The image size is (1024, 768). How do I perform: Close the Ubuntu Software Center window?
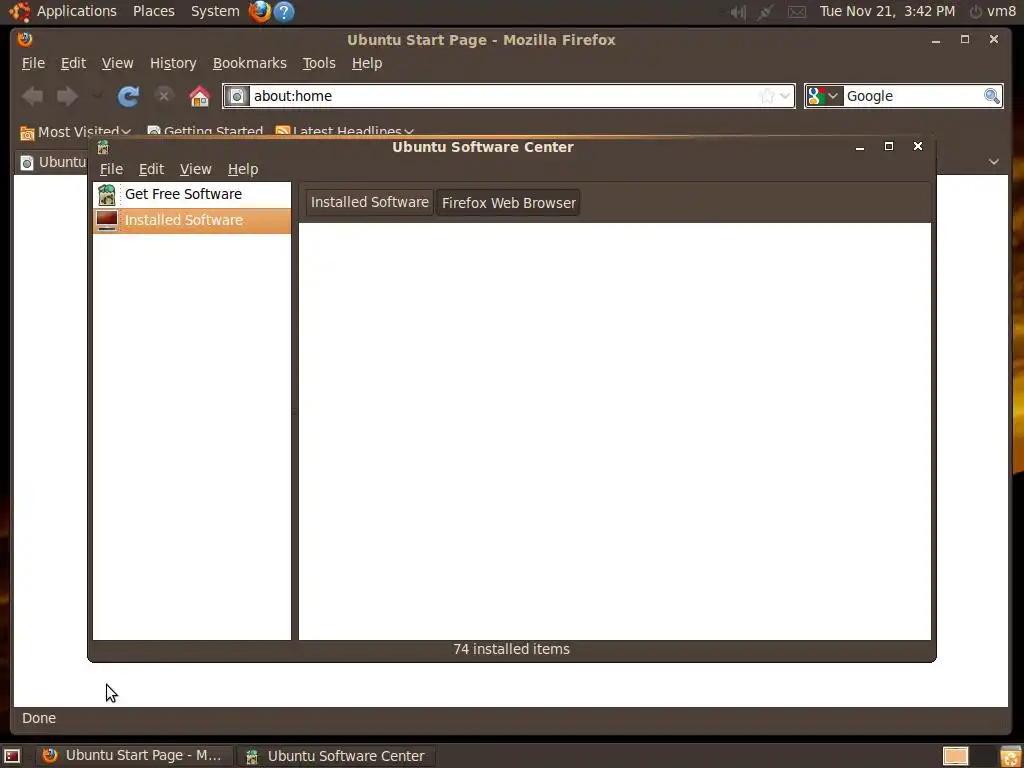coord(918,146)
